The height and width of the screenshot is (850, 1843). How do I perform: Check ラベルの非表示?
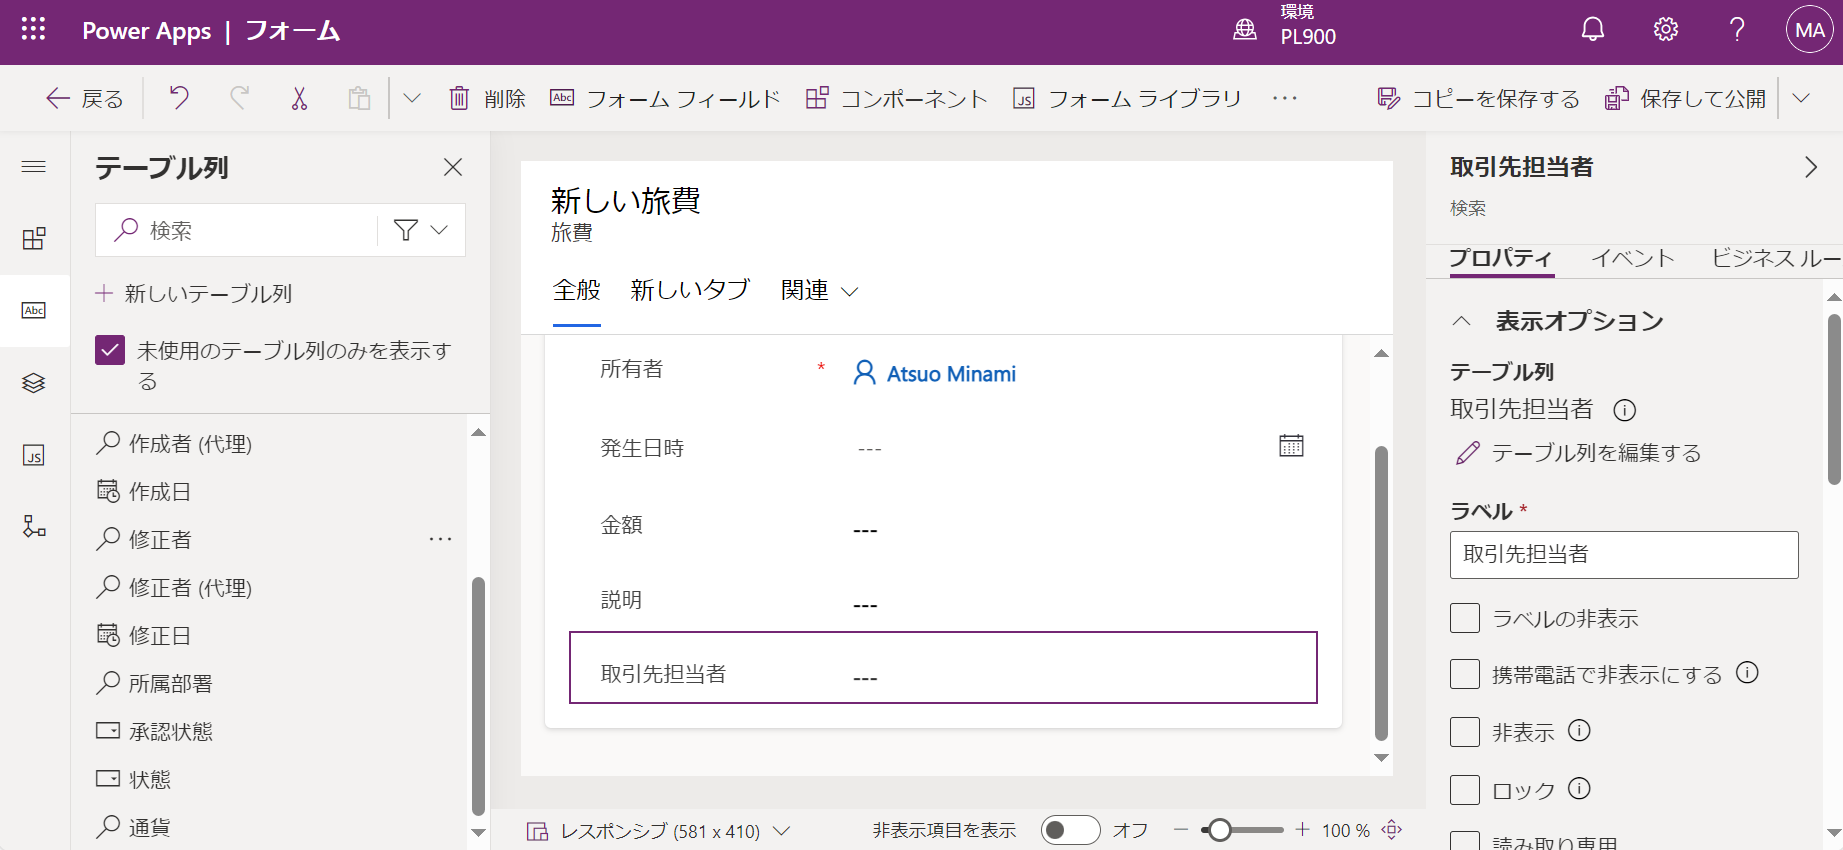[1465, 618]
